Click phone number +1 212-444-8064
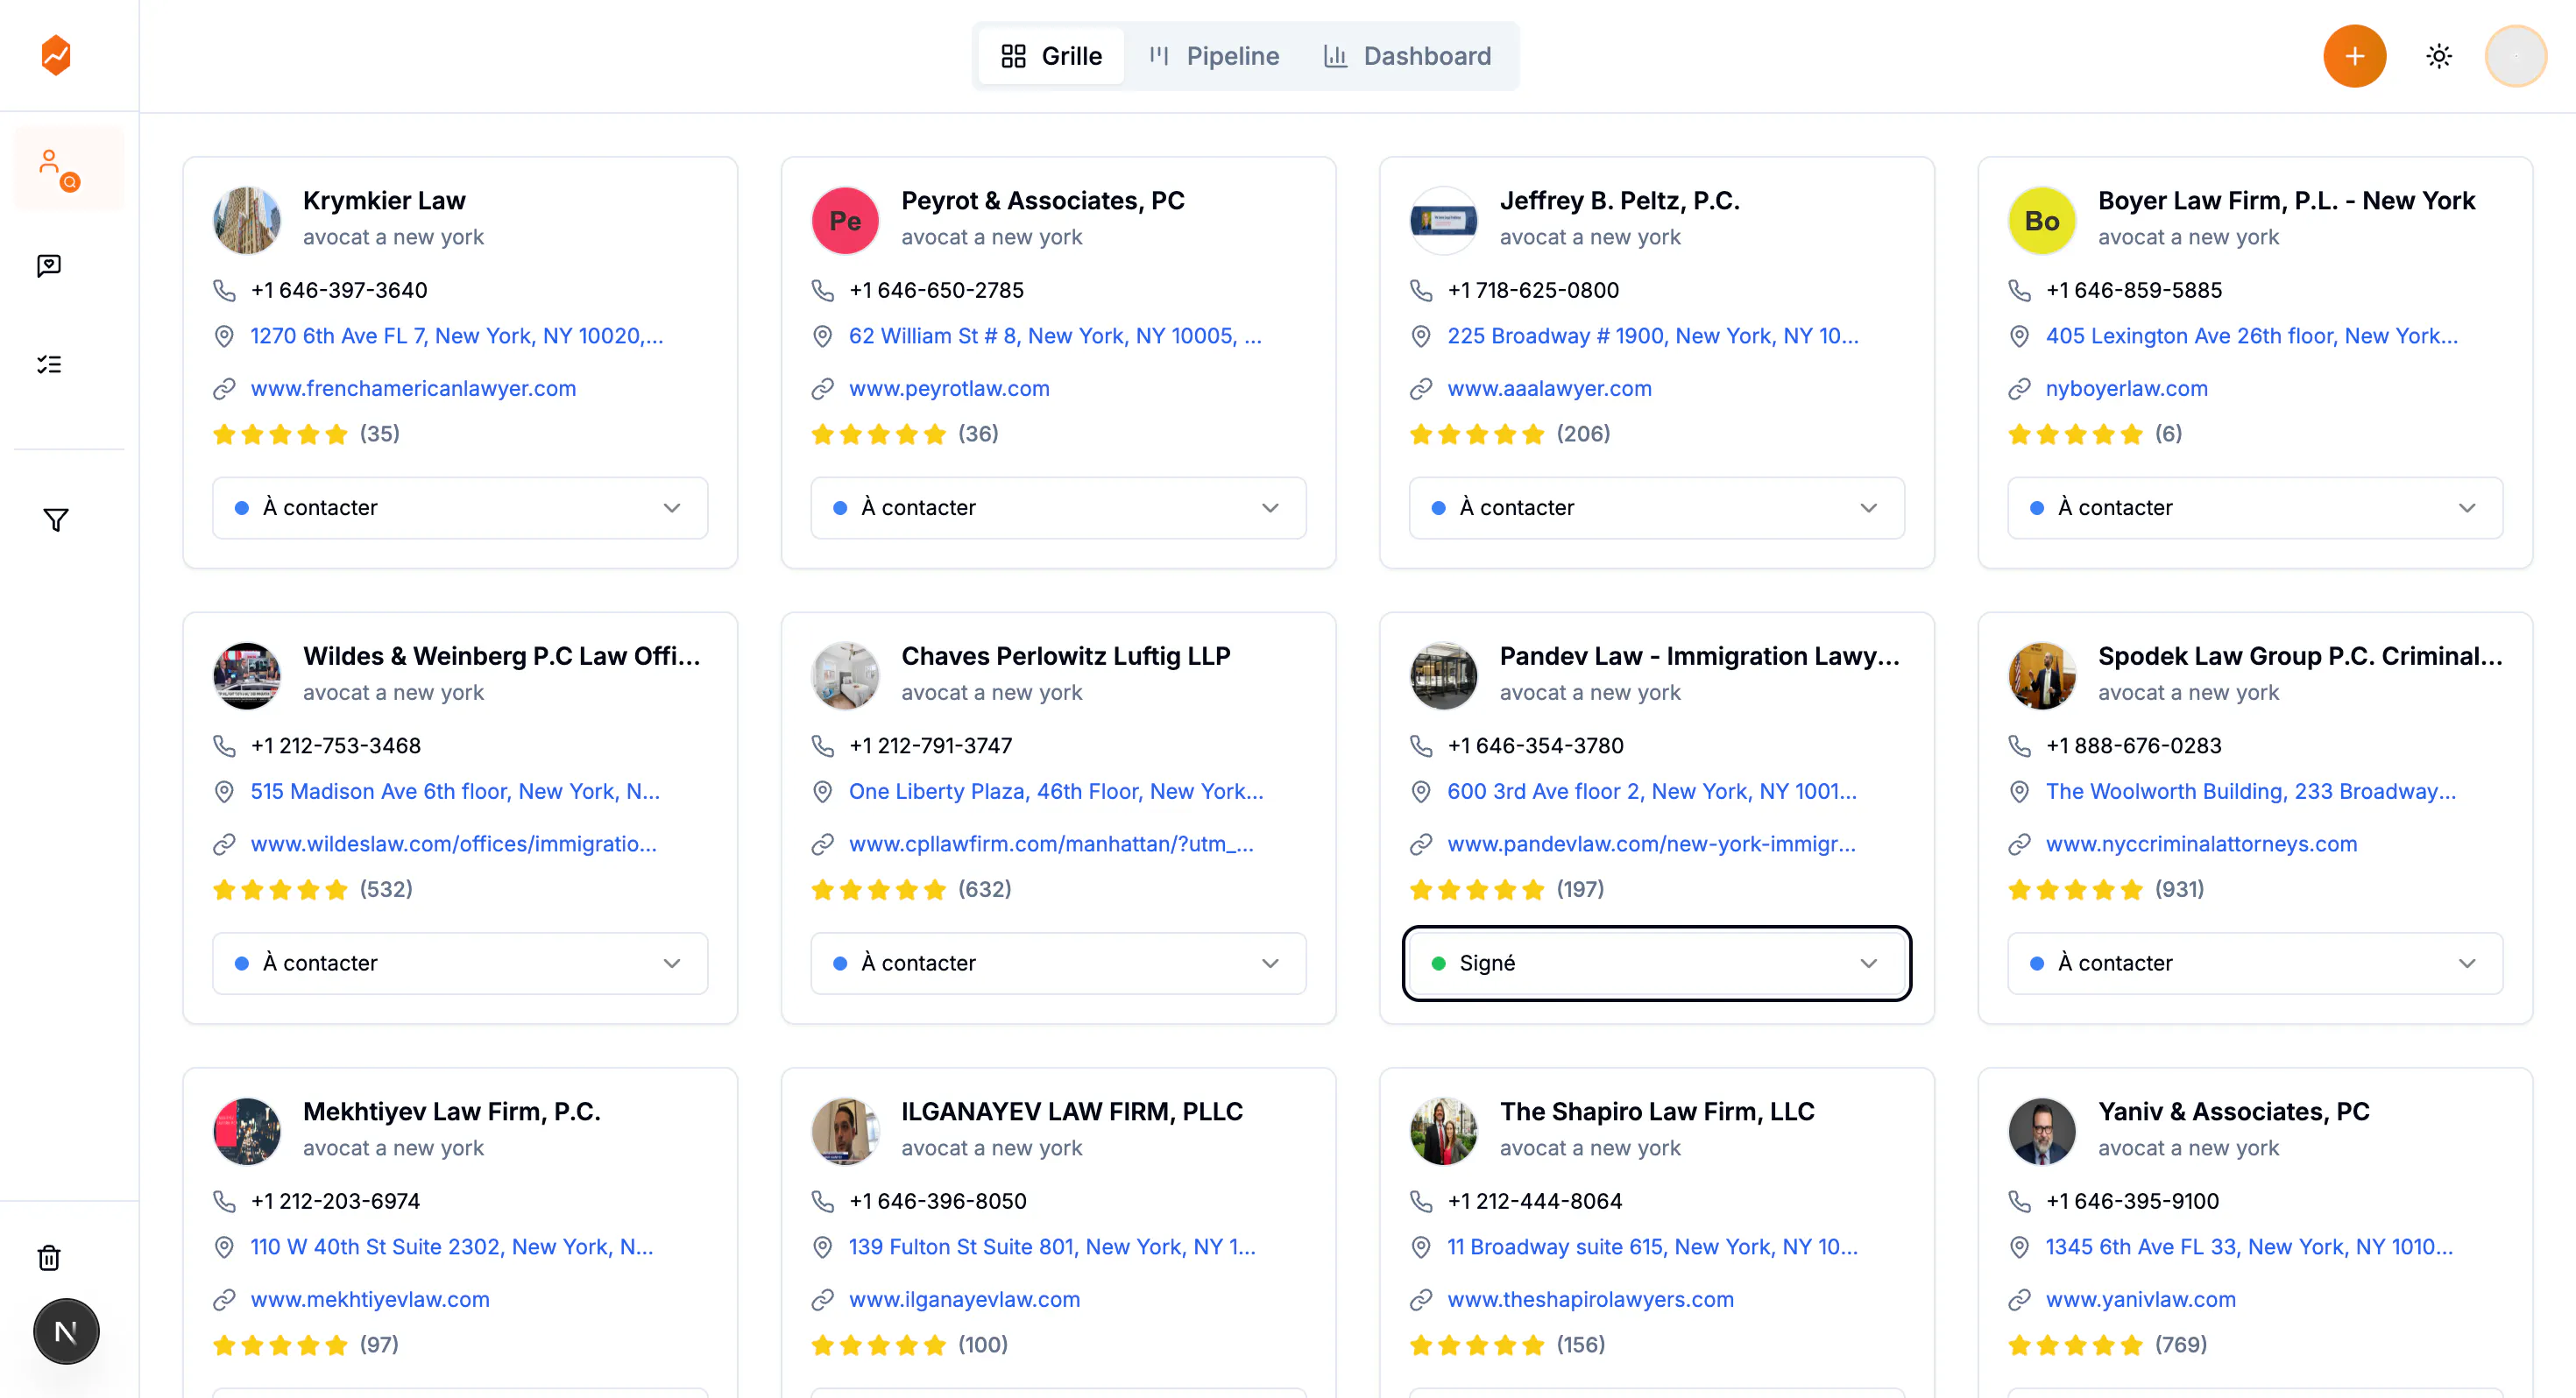Viewport: 2576px width, 1398px height. pyautogui.click(x=1534, y=1201)
